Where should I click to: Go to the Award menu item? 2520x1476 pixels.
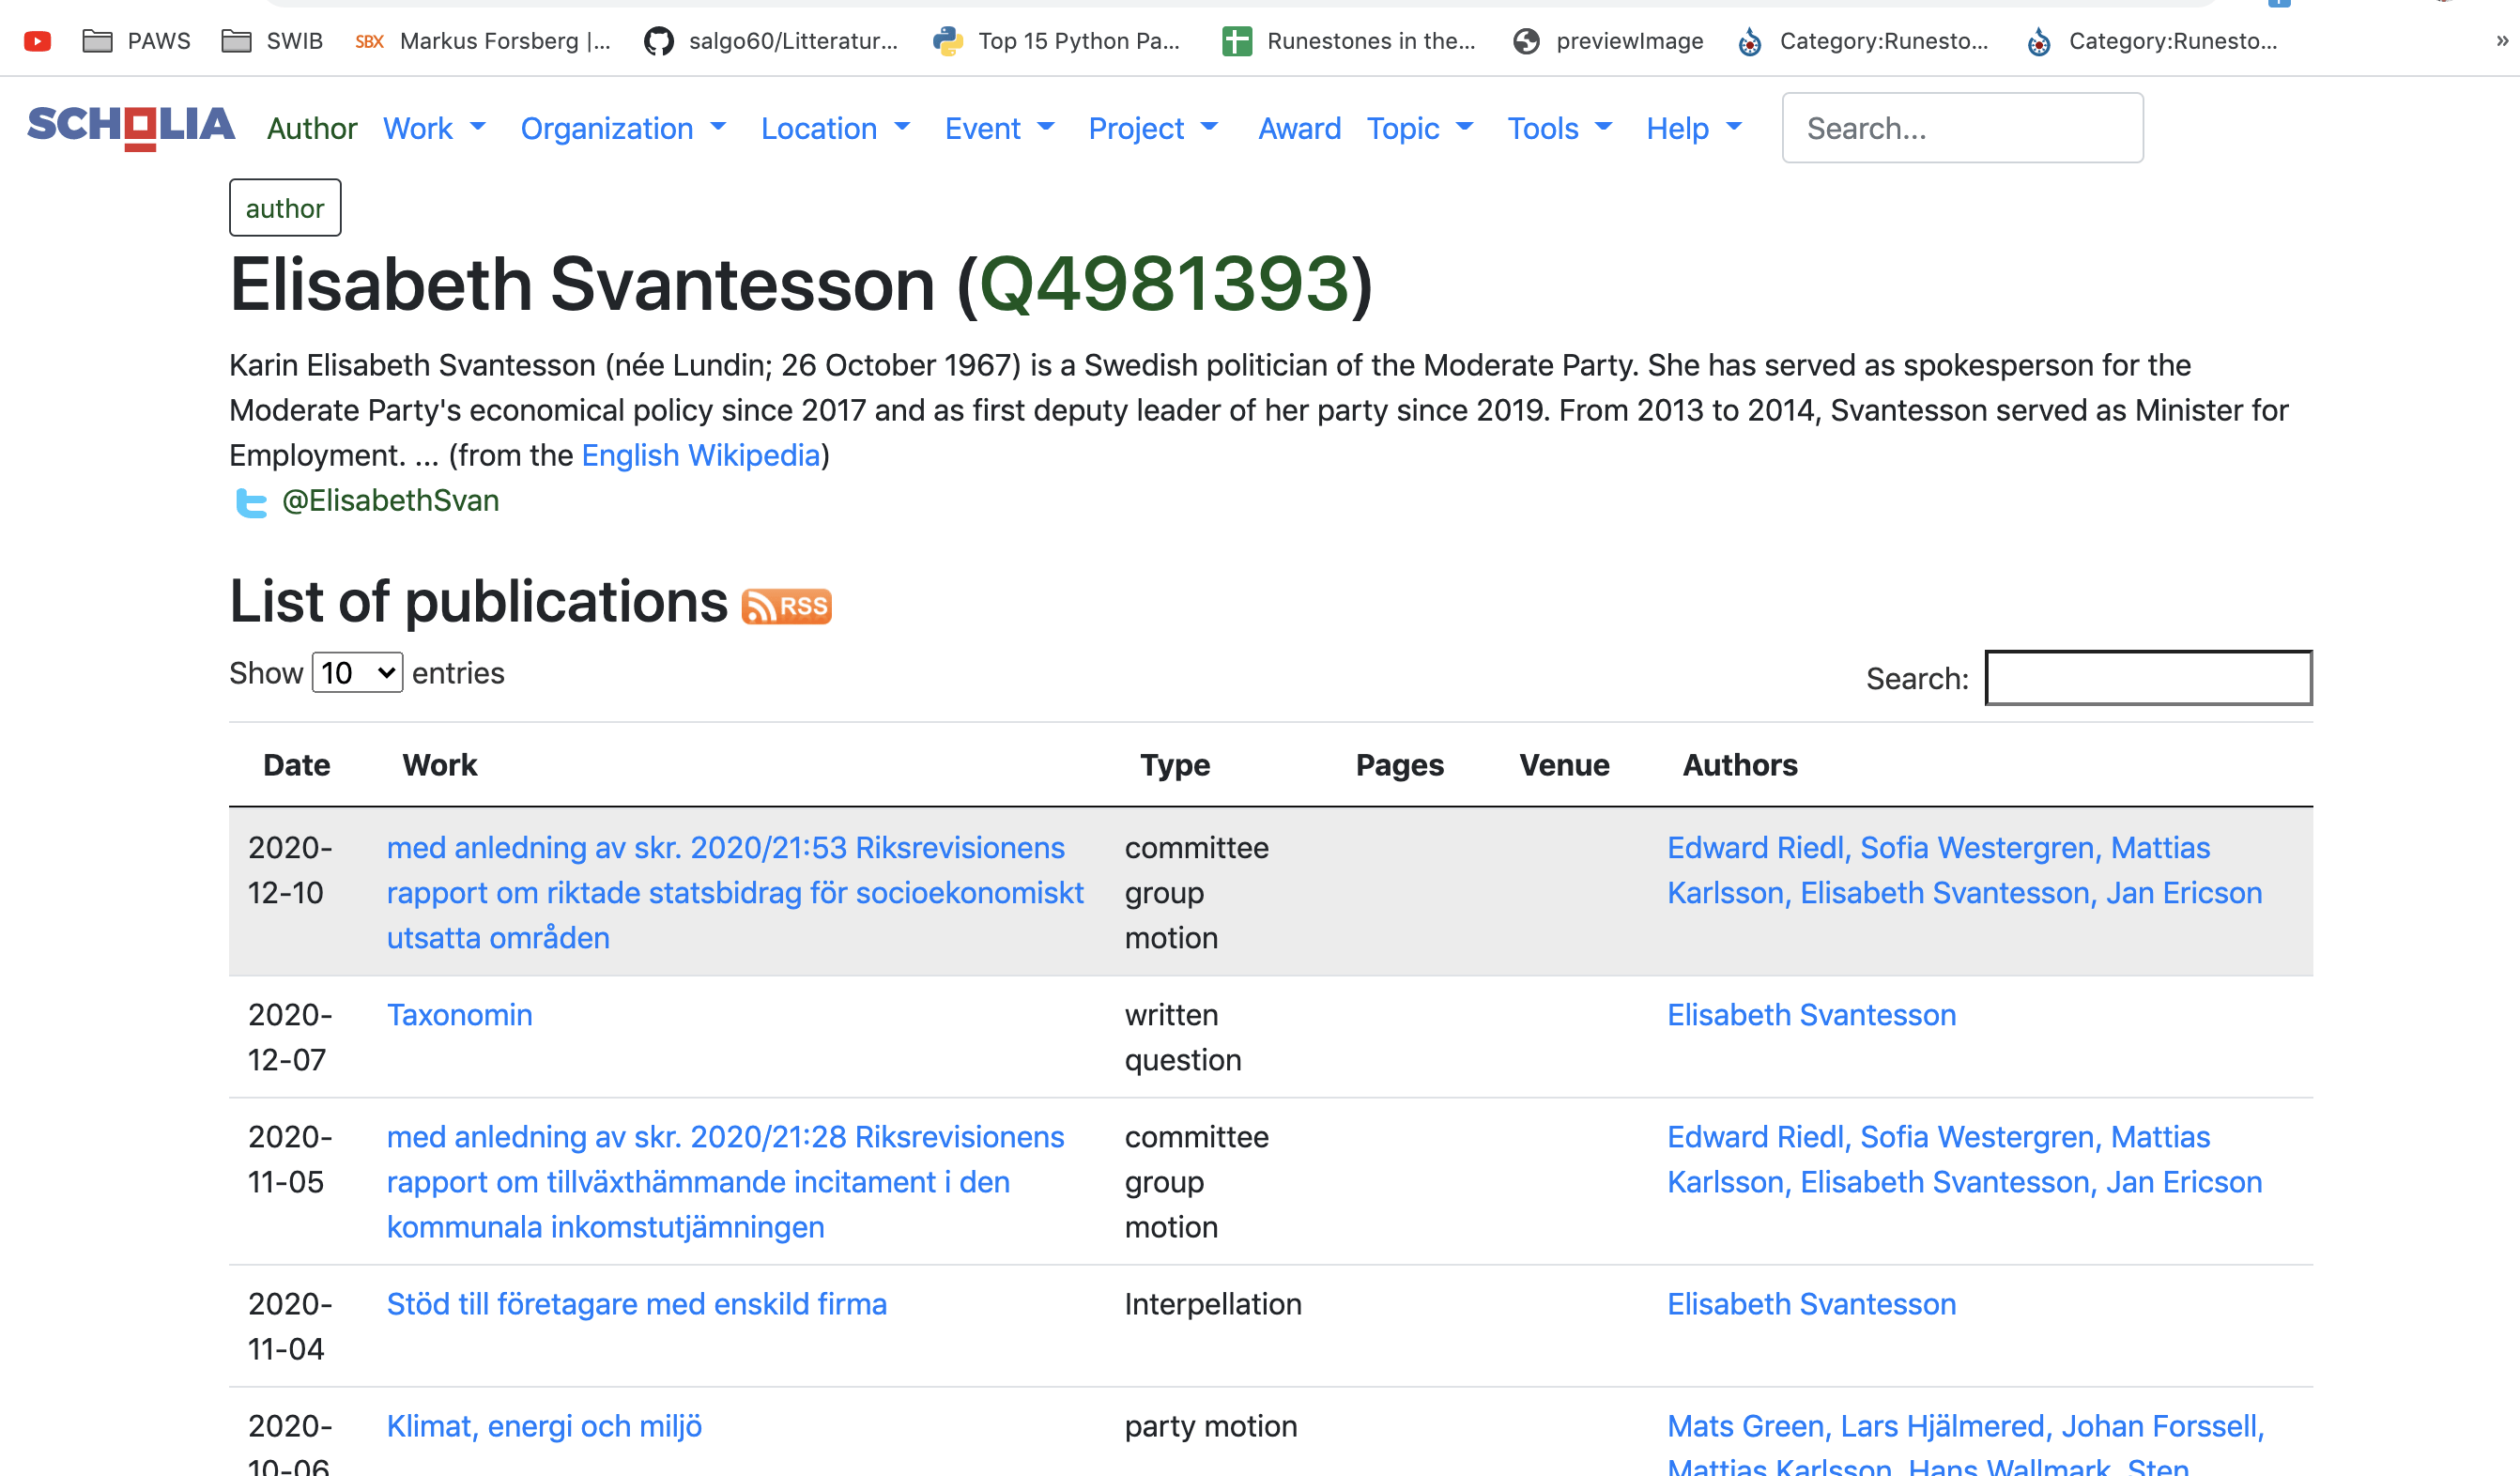click(x=1299, y=128)
